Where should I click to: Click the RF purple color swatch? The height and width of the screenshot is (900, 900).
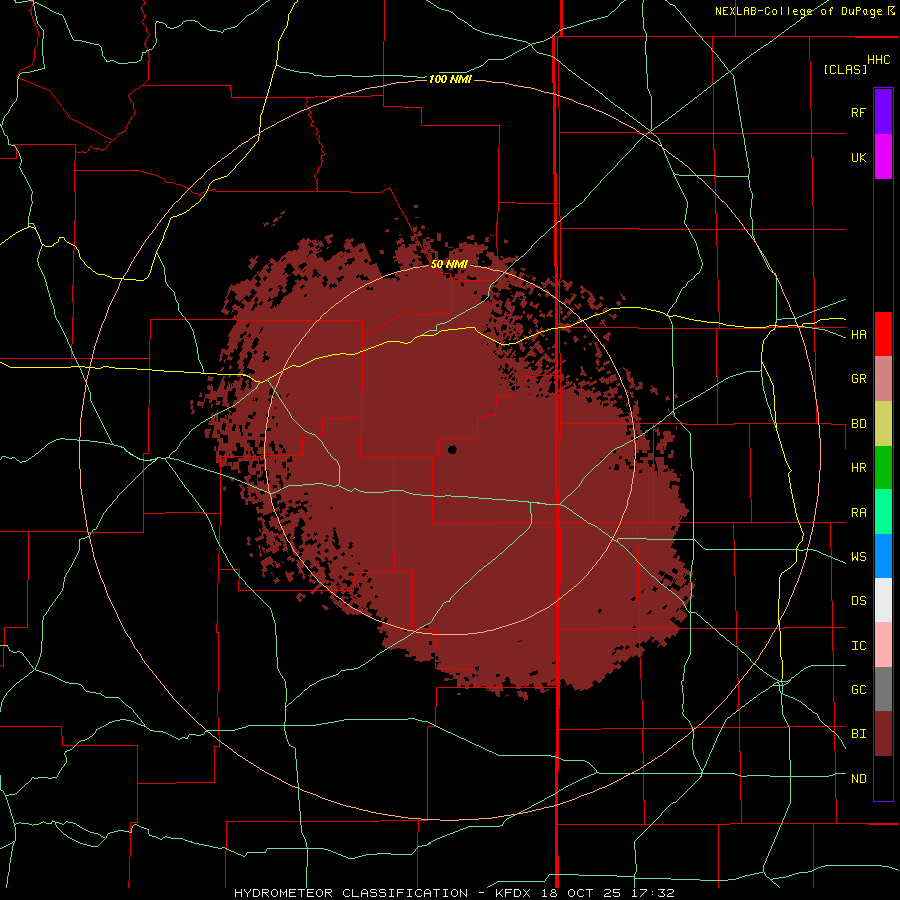tap(883, 112)
